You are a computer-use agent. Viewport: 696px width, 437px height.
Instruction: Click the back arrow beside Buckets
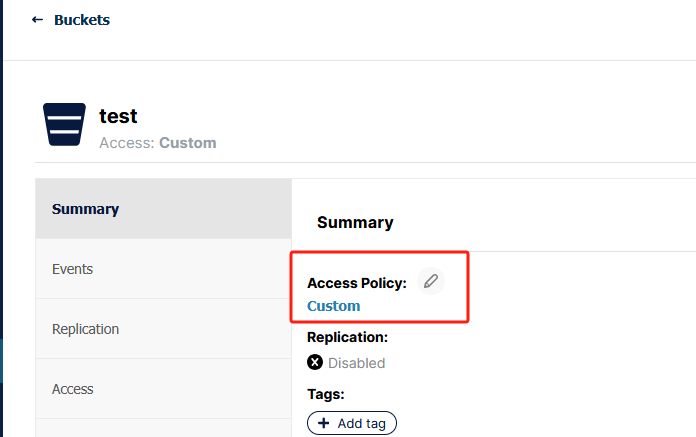tap(37, 20)
